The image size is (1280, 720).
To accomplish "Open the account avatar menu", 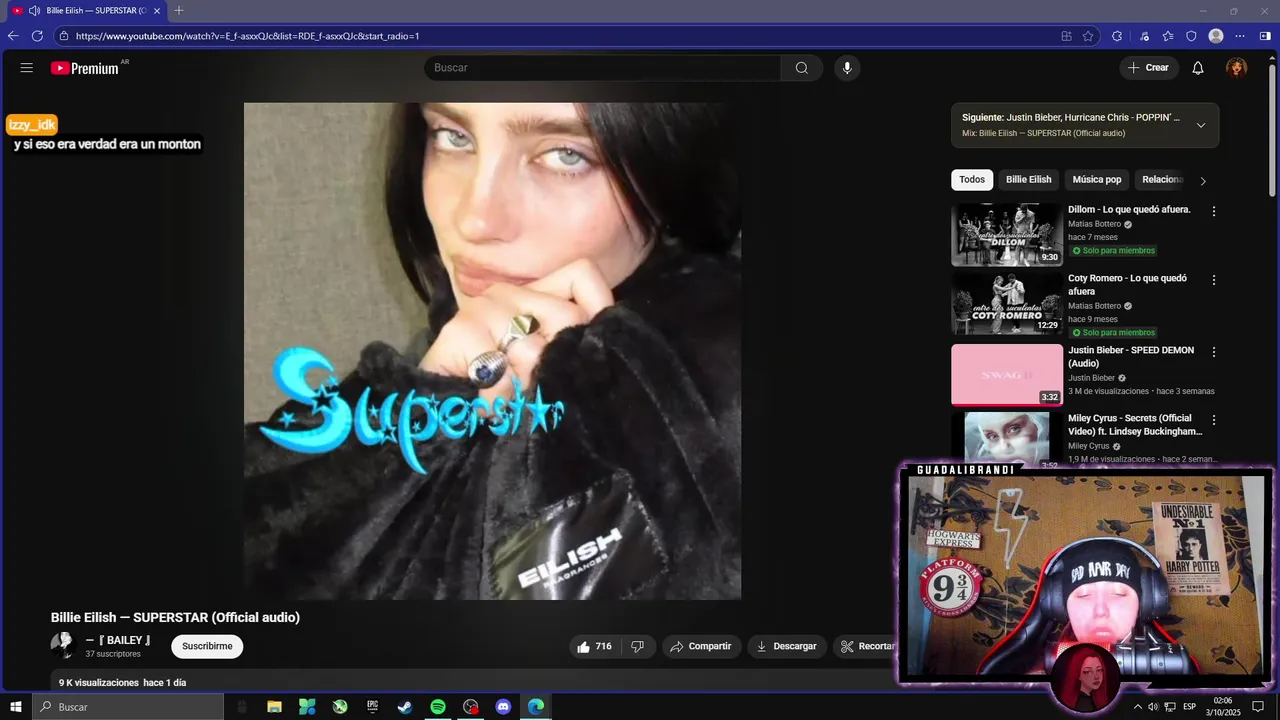I will coord(1237,68).
